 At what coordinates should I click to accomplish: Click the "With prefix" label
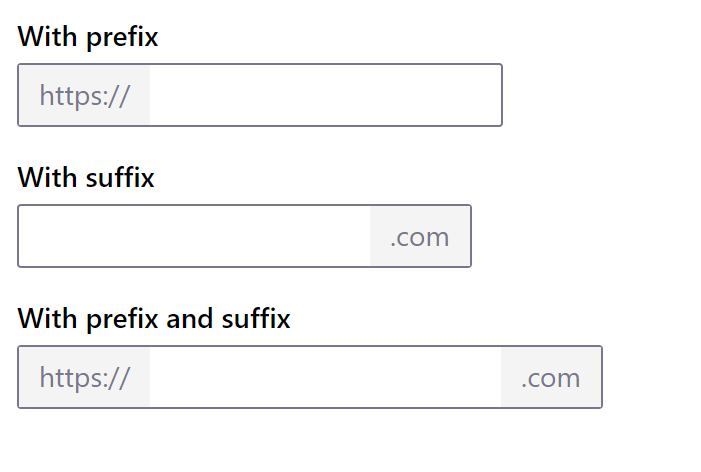[88, 37]
